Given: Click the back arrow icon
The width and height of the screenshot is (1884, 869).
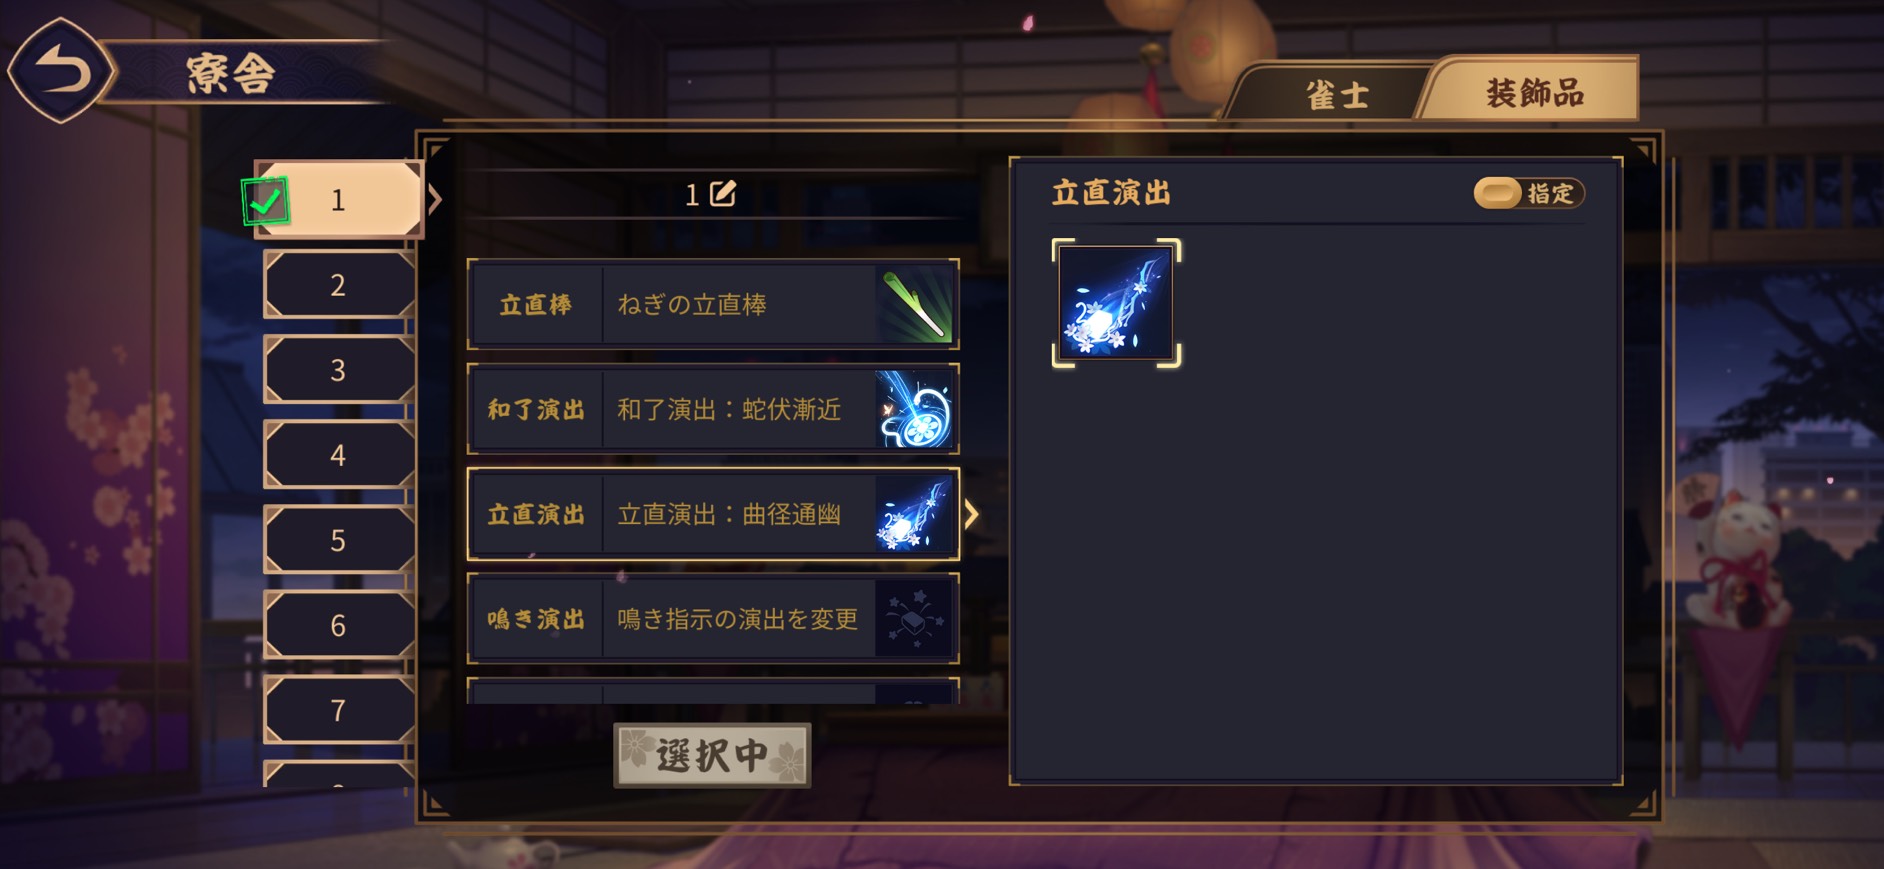Looking at the screenshot, I should (x=62, y=71).
